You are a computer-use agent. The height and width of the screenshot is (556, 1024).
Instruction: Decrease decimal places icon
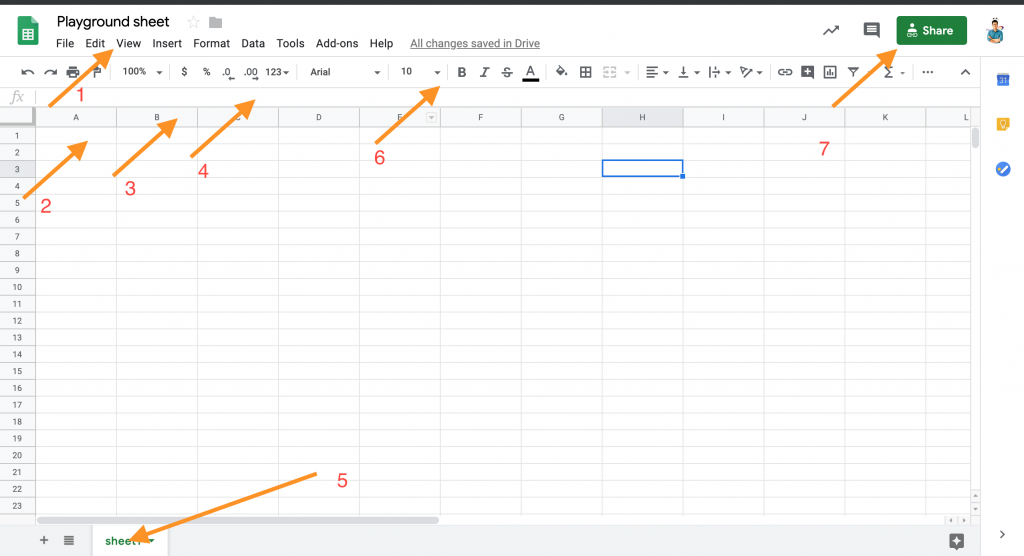(227, 73)
